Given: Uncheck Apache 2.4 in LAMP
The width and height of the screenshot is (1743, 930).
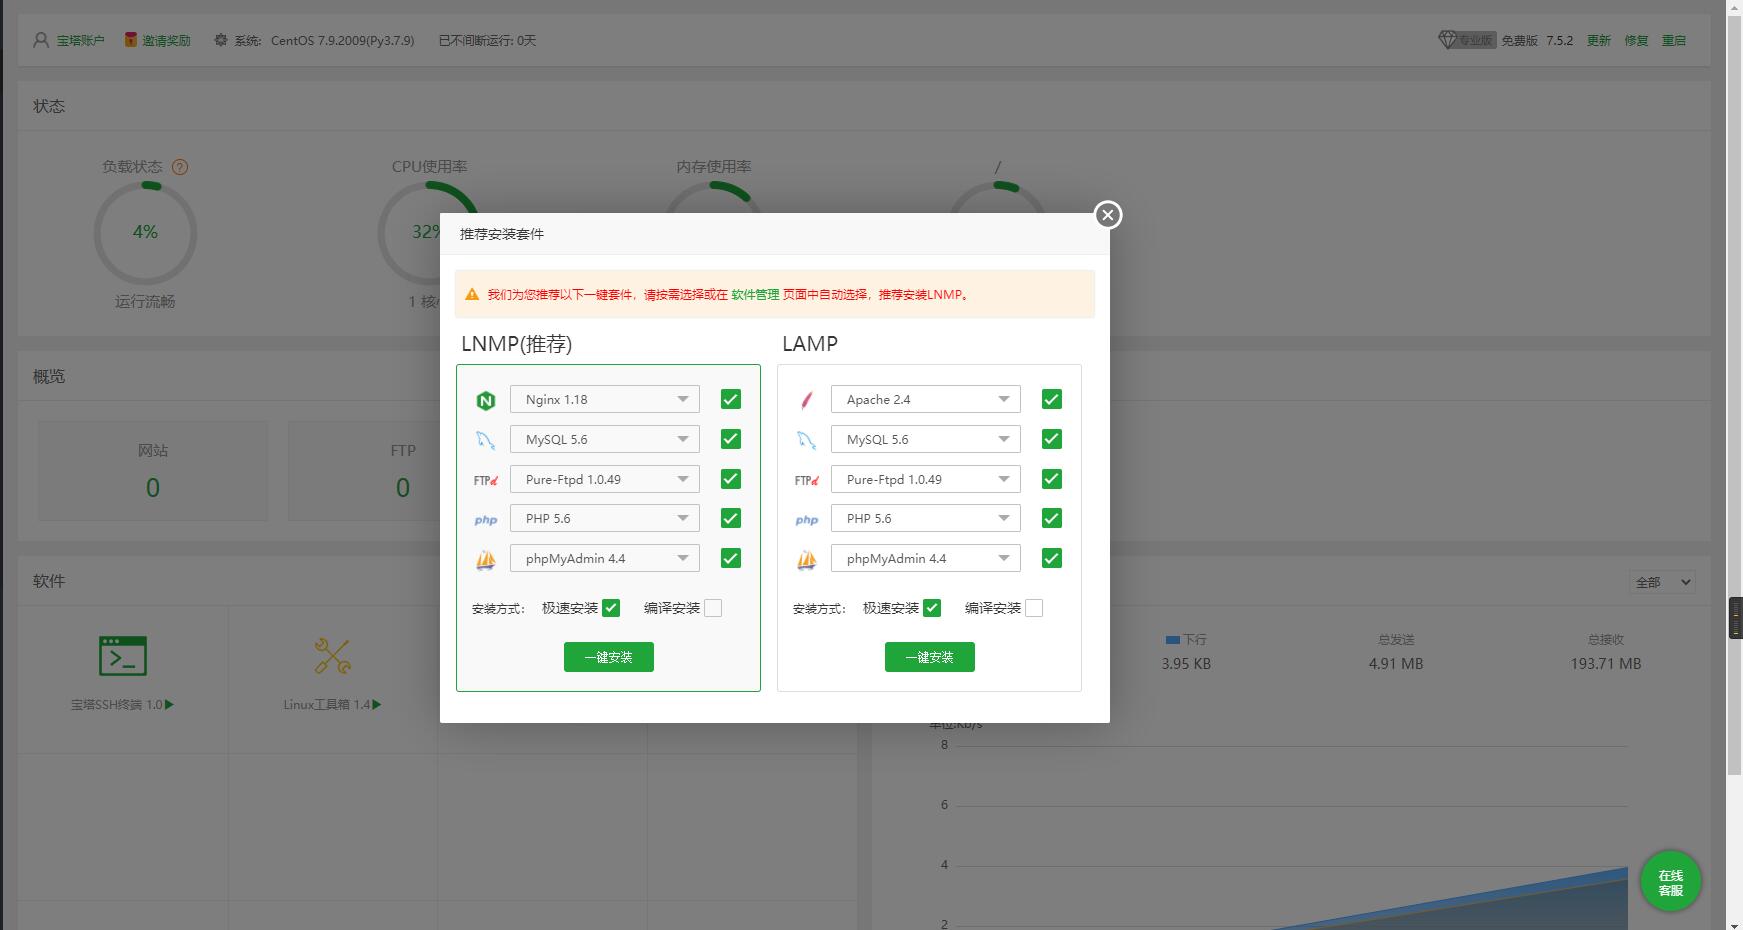Looking at the screenshot, I should pyautogui.click(x=1052, y=399).
